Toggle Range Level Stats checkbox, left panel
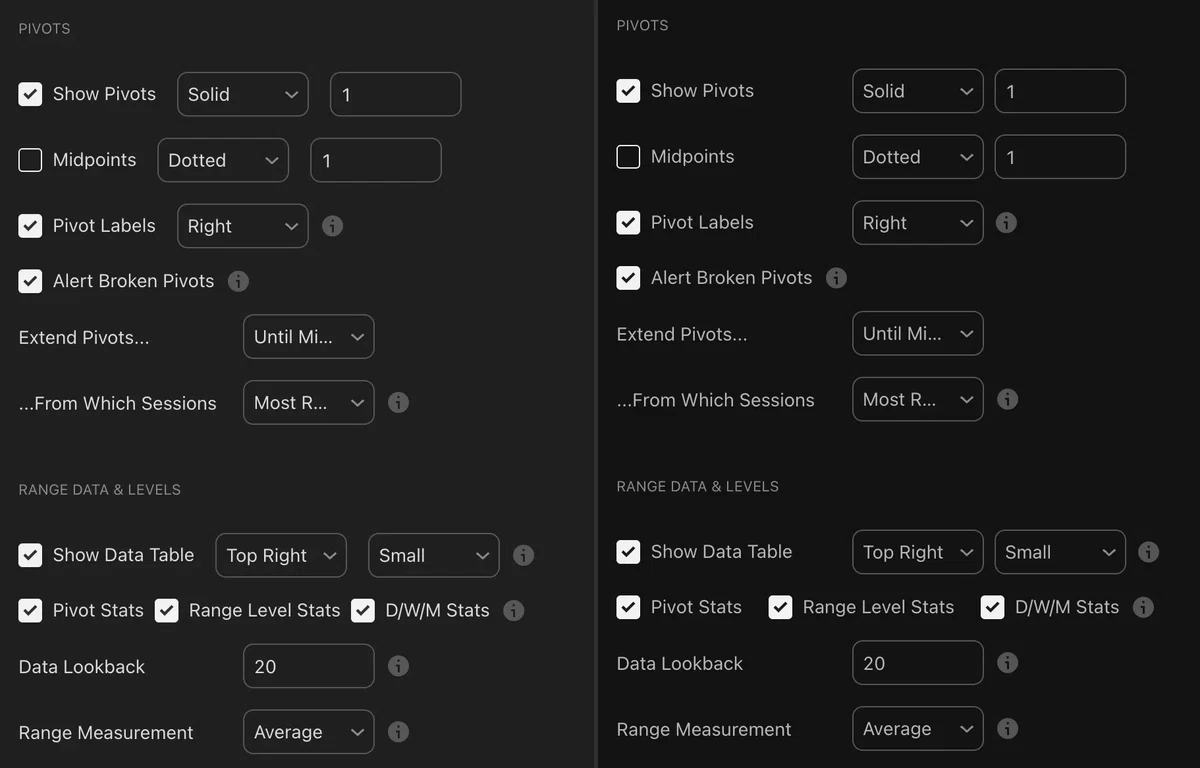Image resolution: width=1200 pixels, height=768 pixels. 166,610
